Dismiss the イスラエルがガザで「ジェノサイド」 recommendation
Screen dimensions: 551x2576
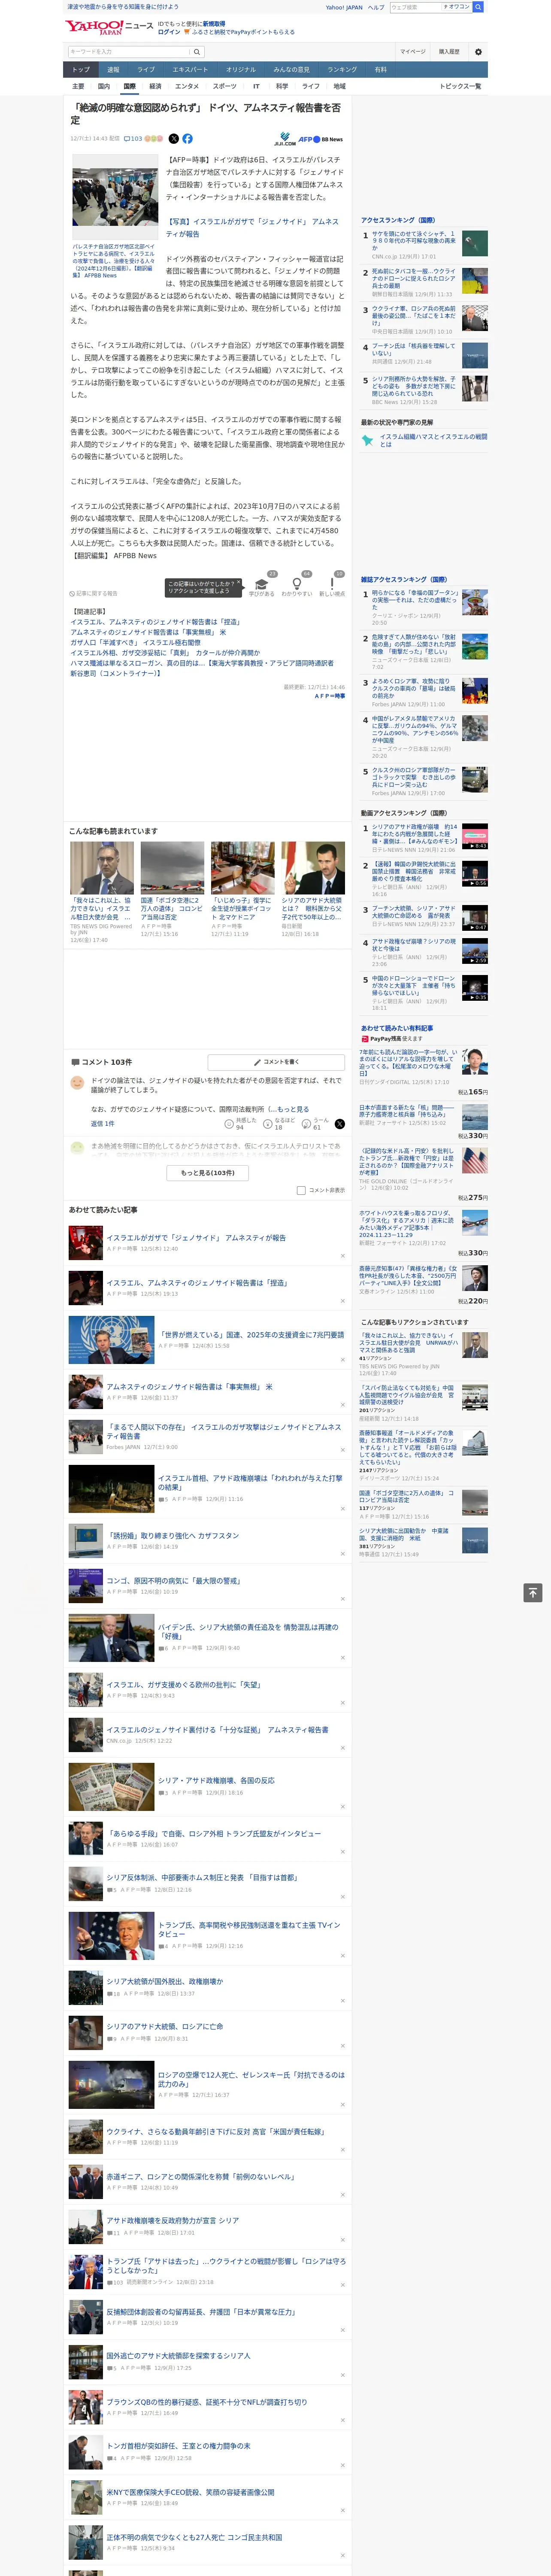pyautogui.click(x=343, y=1255)
